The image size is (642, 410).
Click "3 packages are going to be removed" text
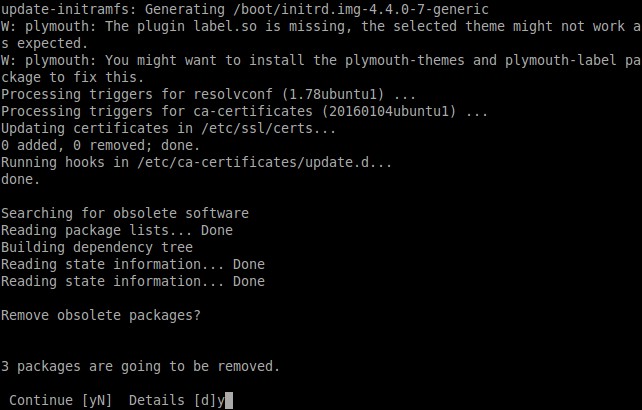[140, 366]
